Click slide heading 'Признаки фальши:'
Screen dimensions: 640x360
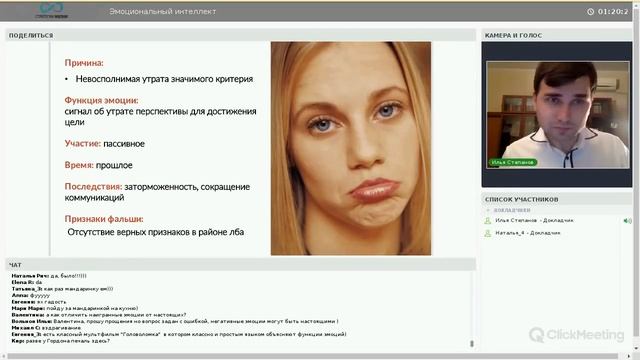104,219
